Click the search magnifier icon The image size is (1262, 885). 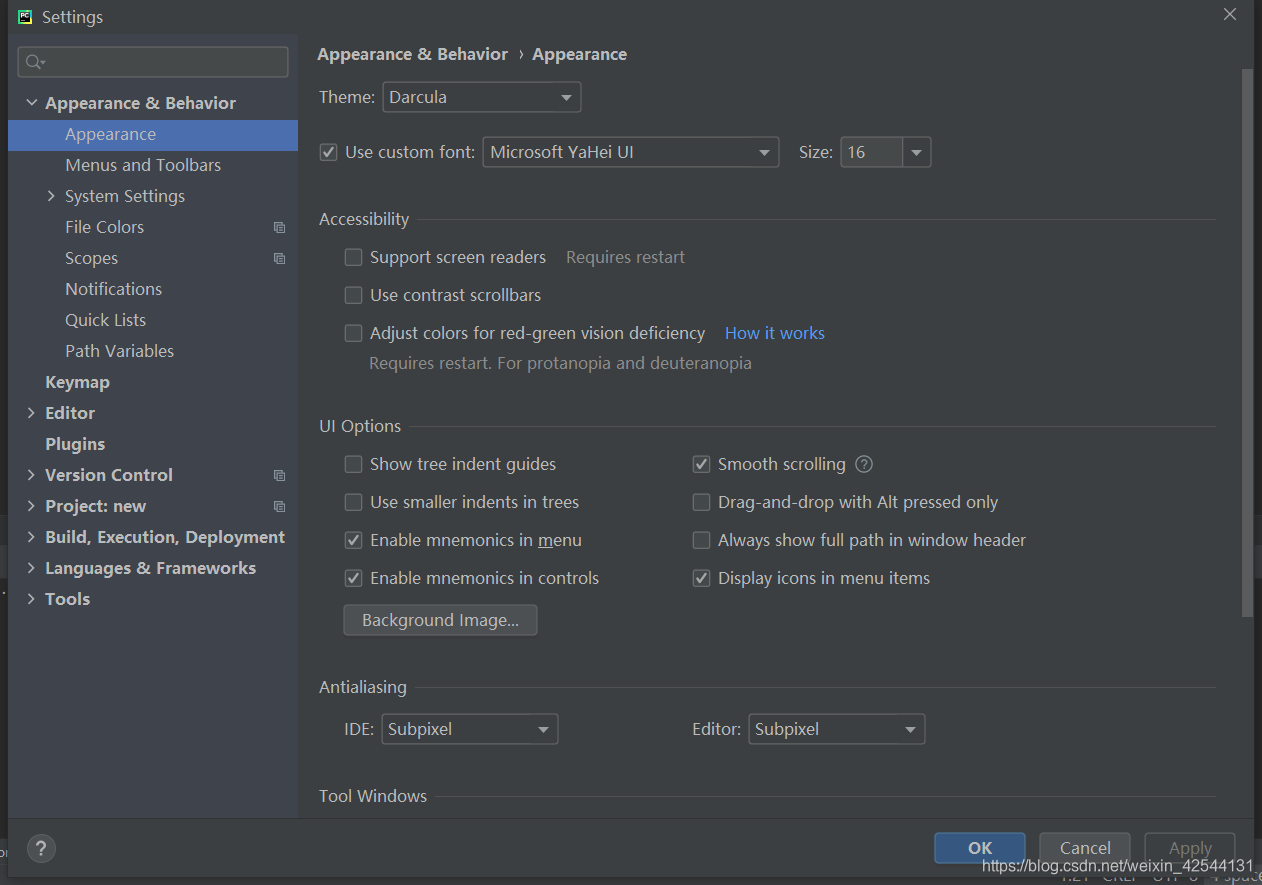pos(35,62)
